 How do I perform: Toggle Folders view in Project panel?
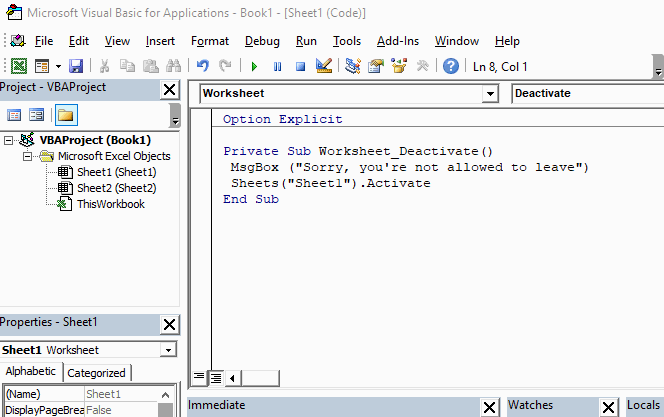pos(66,115)
